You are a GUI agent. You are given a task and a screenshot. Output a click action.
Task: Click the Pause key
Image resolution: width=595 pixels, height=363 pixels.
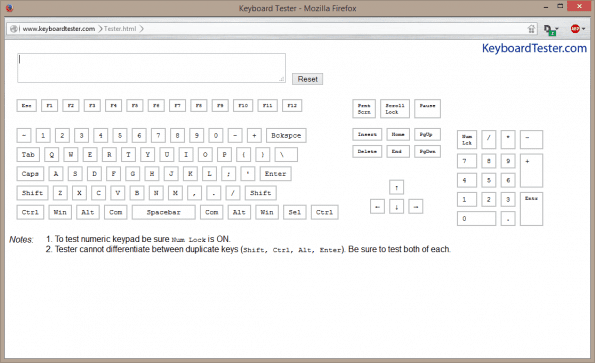427,108
